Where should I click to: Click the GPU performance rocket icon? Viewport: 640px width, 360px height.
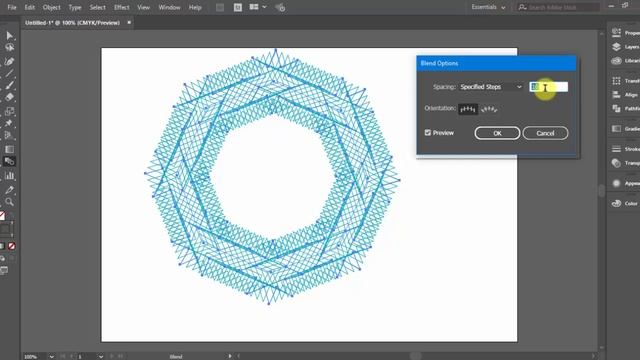point(280,7)
